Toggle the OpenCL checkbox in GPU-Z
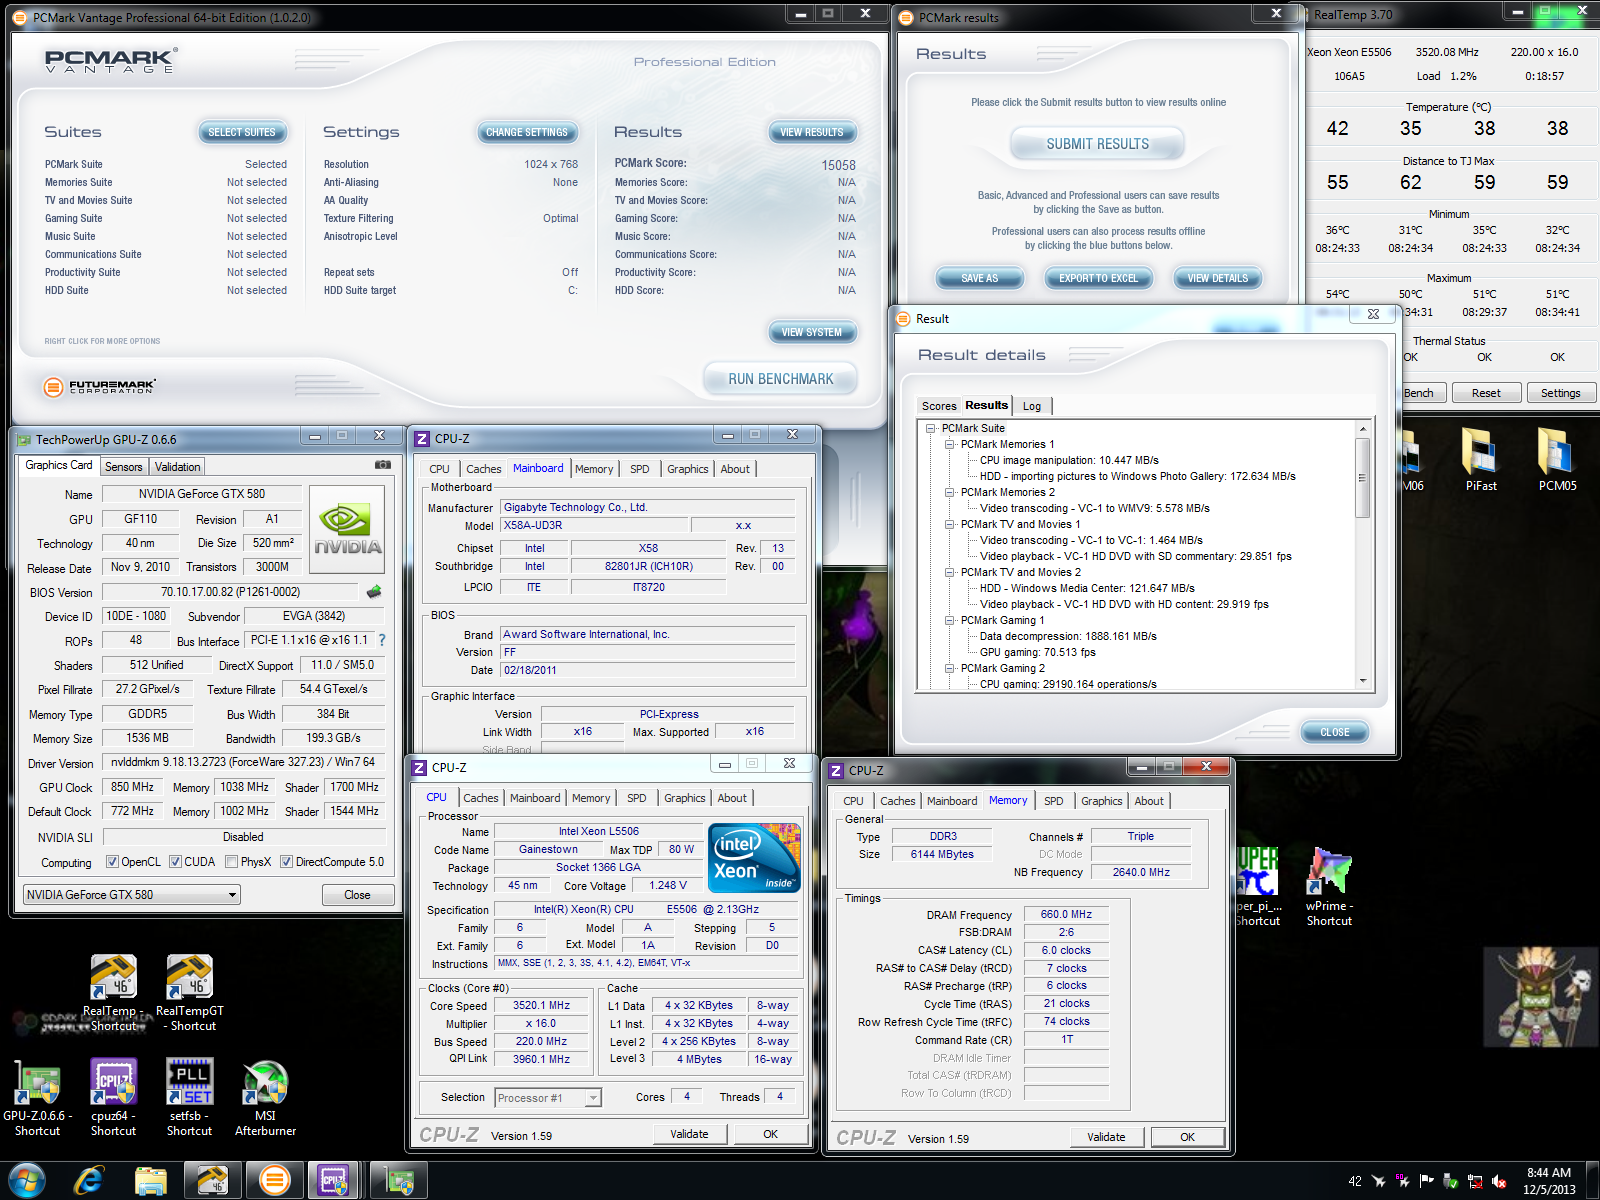This screenshot has height=1200, width=1600. coord(112,862)
